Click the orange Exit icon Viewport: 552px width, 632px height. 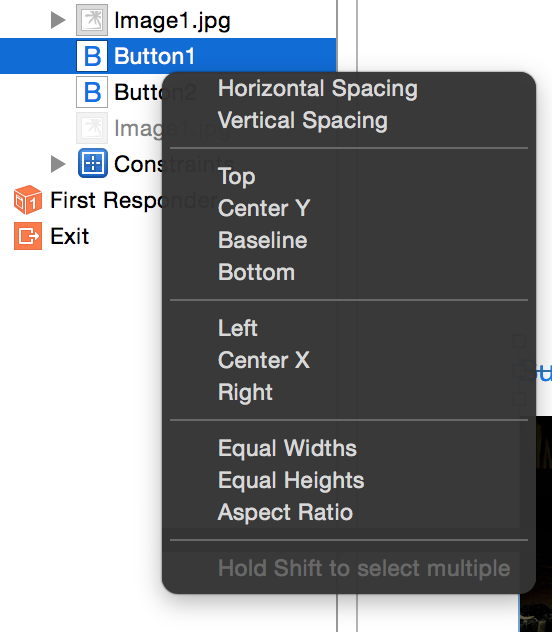click(28, 236)
